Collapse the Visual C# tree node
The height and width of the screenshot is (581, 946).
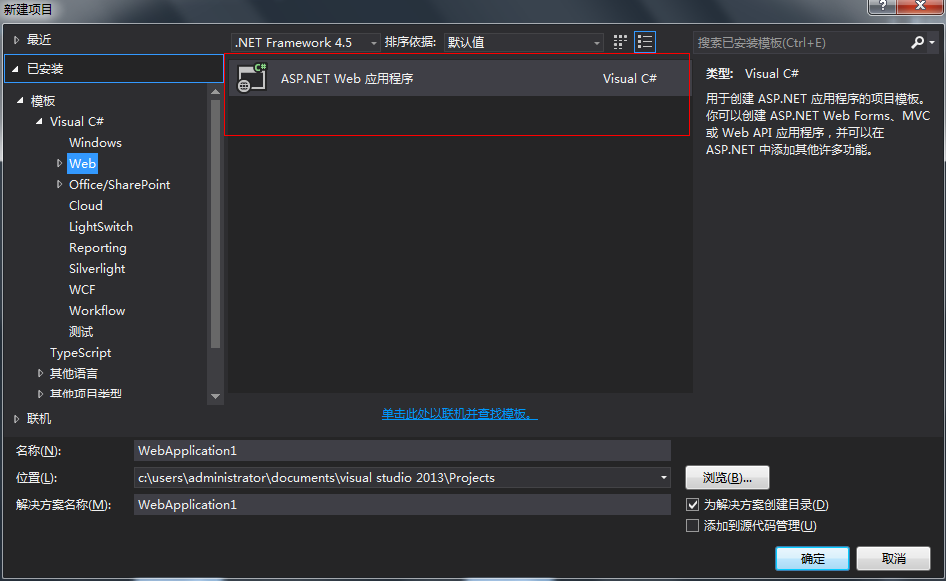click(39, 121)
